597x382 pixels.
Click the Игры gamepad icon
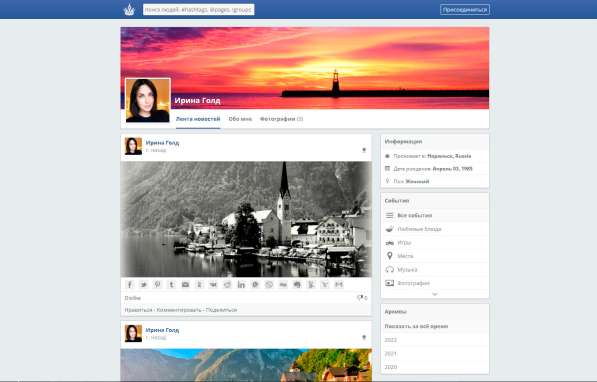pos(389,243)
